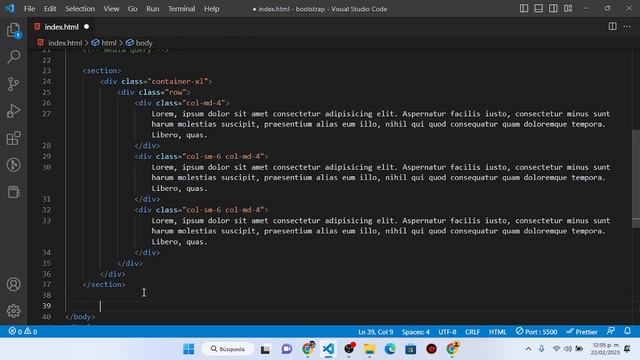The image size is (640, 360).
Task: Open the errors and warnings status item
Action: [23, 331]
